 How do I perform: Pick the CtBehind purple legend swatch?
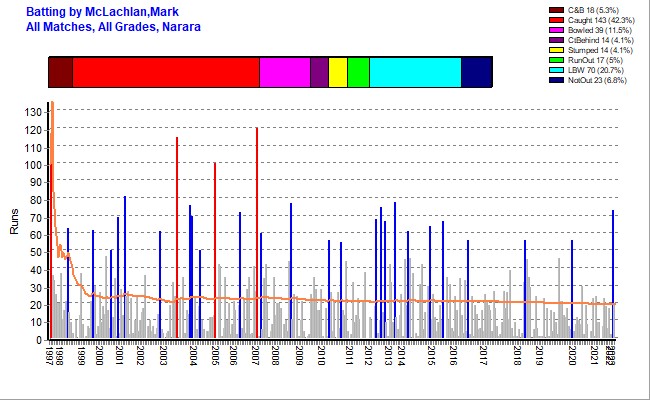coord(558,40)
